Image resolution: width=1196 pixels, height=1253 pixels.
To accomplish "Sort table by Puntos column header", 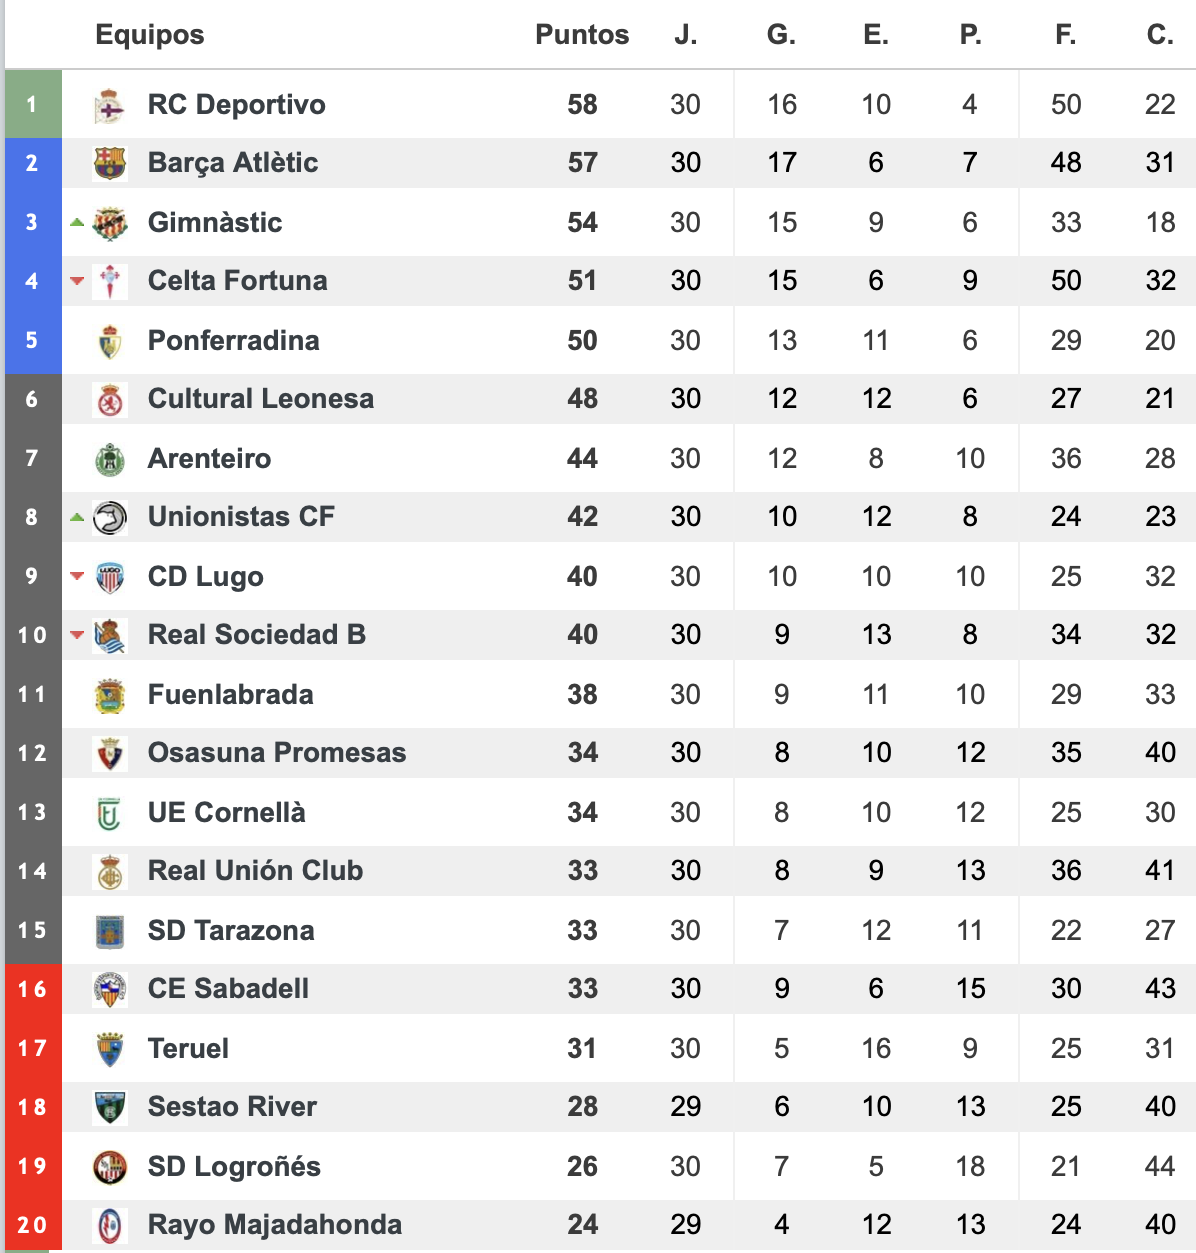I will click(x=582, y=35).
